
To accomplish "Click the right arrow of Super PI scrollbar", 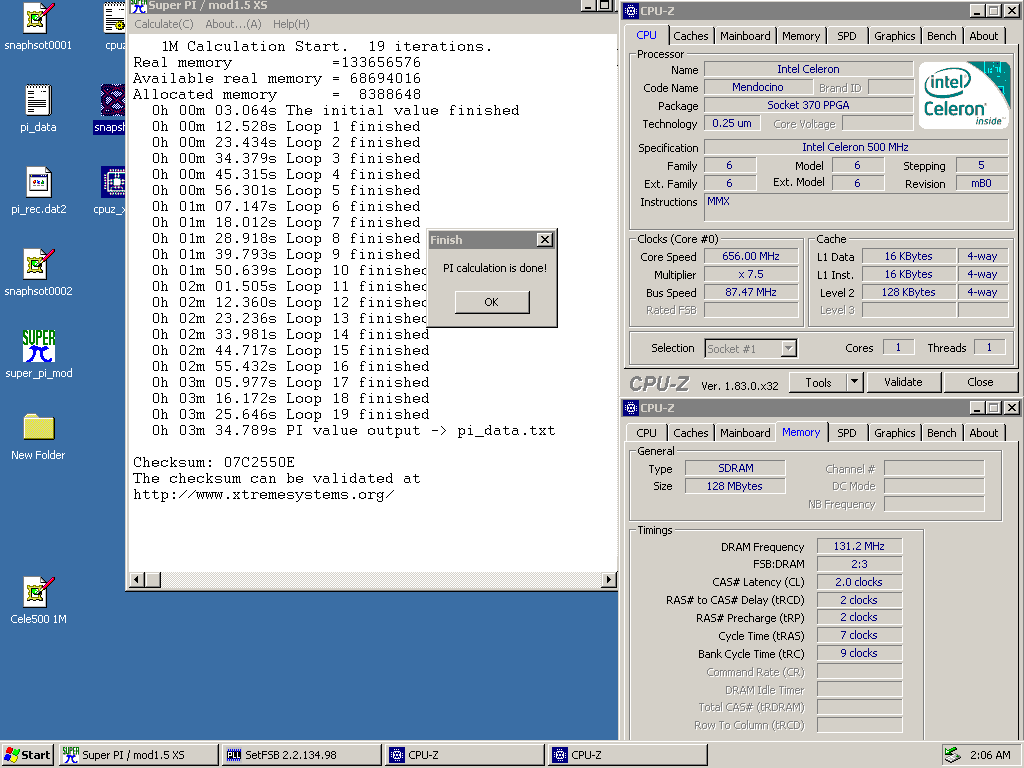I will coord(609,579).
